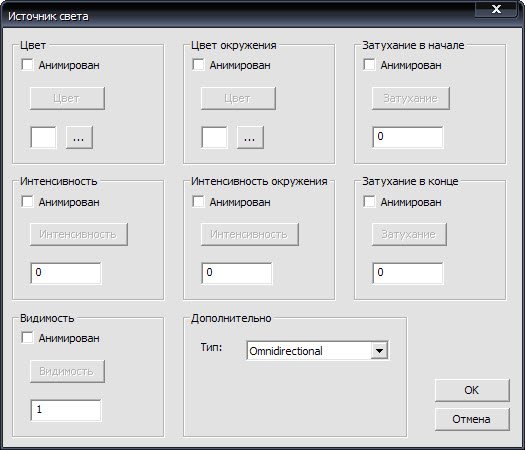Check Анимирован under Затухание в конце
This screenshot has width=525, height=450.
tap(369, 202)
